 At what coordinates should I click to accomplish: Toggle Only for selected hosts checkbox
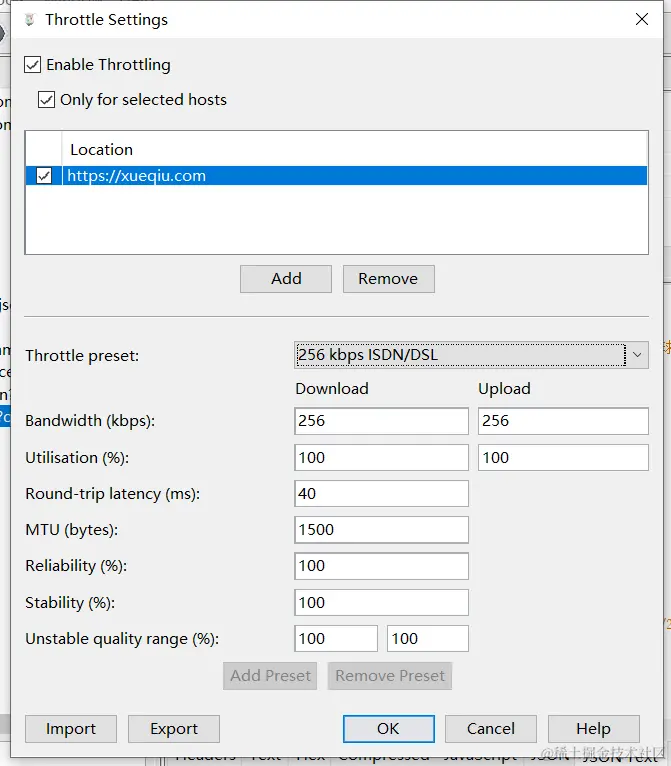pos(46,100)
